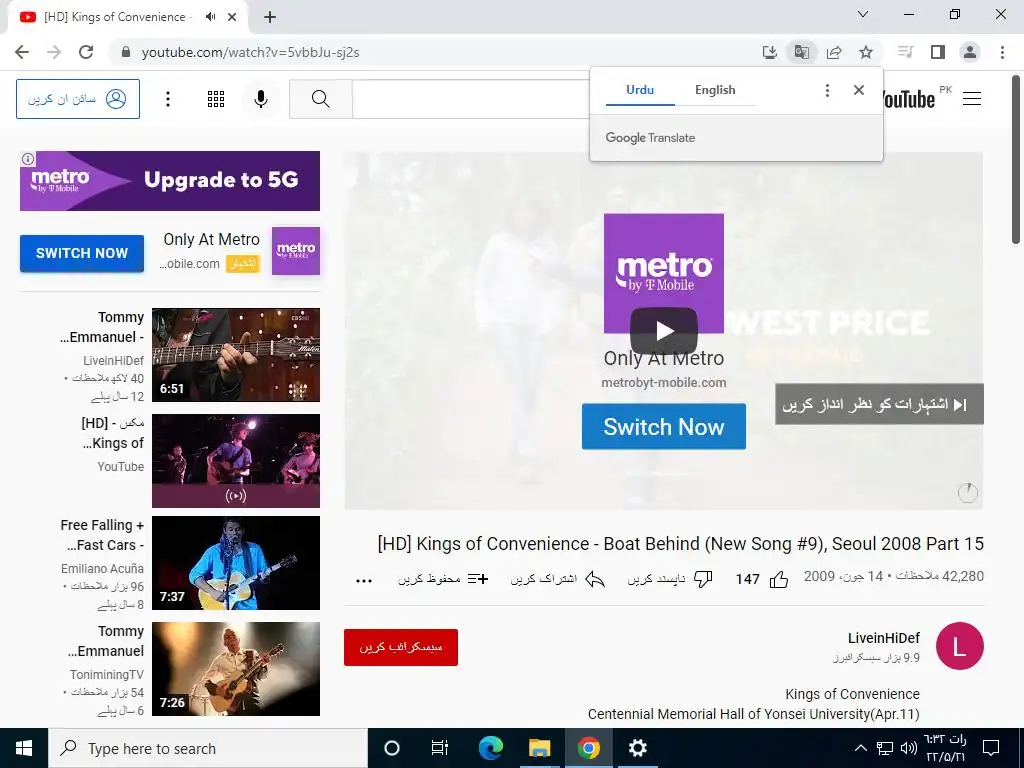Image resolution: width=1024 pixels, height=768 pixels.
Task: Open Settings gear on the taskbar
Action: pyautogui.click(x=637, y=748)
